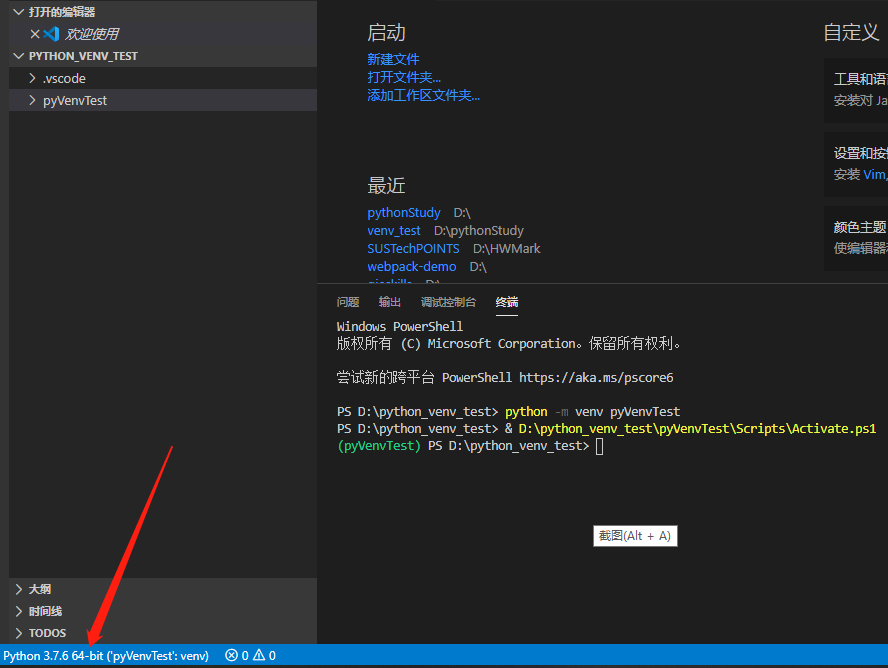This screenshot has height=668, width=888.
Task: Click the D:\HWMark path text
Action: [506, 249]
